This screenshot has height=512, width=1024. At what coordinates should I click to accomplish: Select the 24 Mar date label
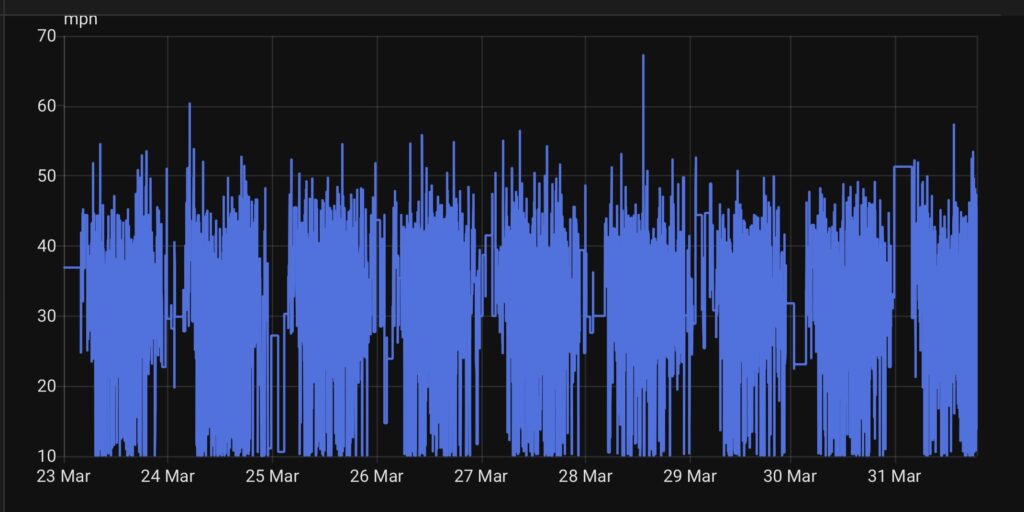167,476
